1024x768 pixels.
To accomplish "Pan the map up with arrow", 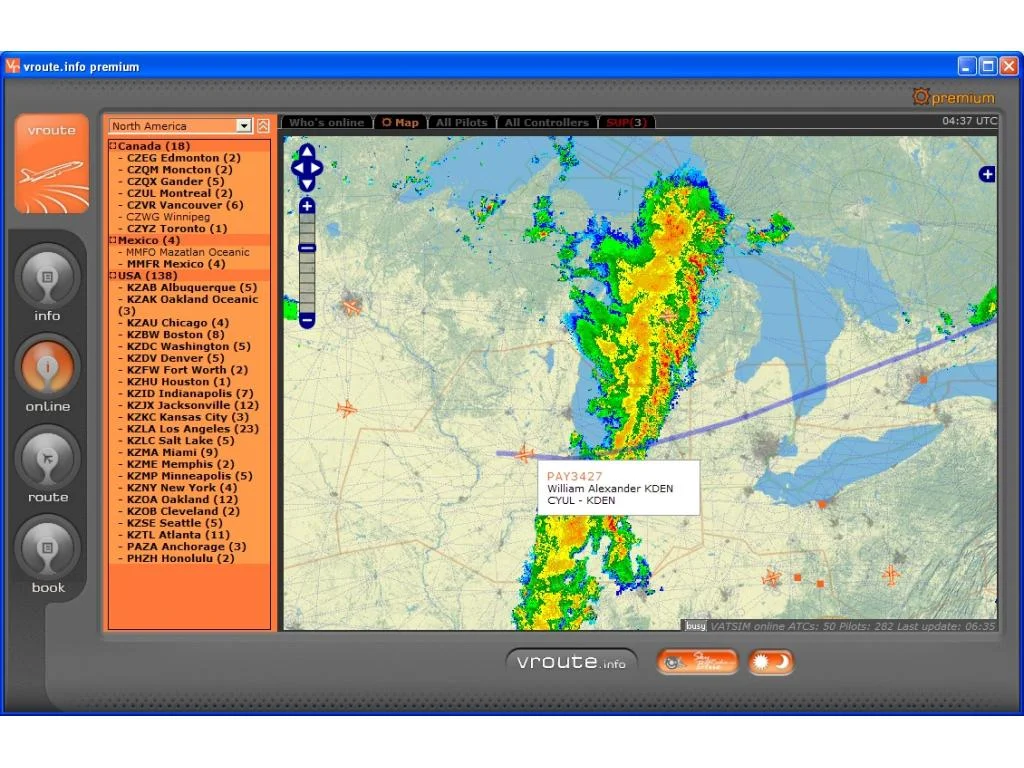I will (307, 153).
